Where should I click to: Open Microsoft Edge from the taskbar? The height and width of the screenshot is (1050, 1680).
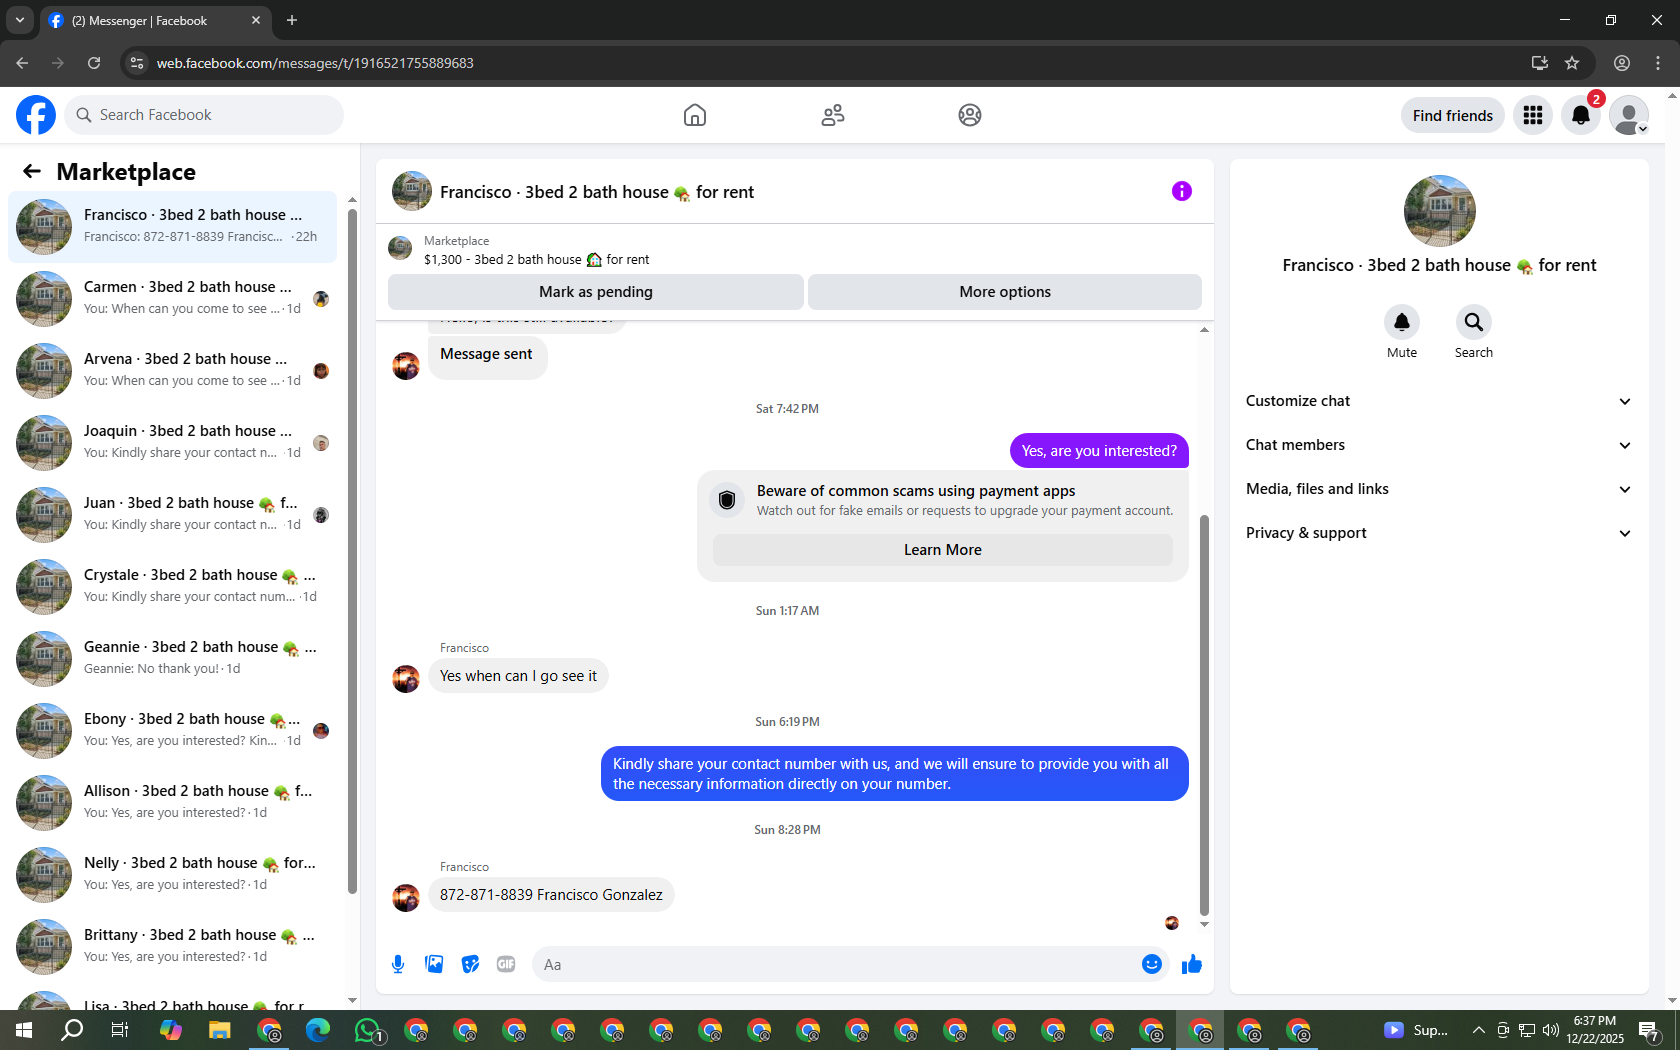tap(318, 1030)
